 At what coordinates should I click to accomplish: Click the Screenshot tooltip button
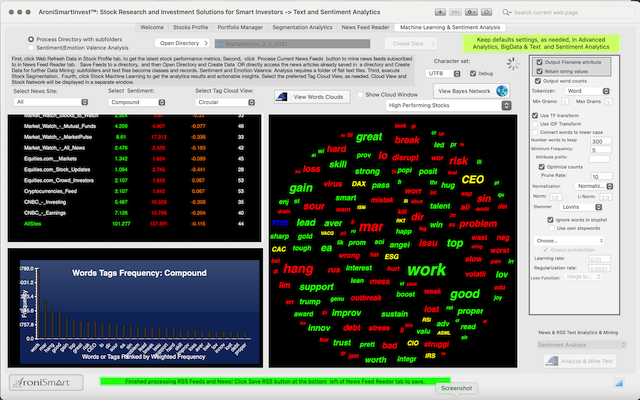456,388
